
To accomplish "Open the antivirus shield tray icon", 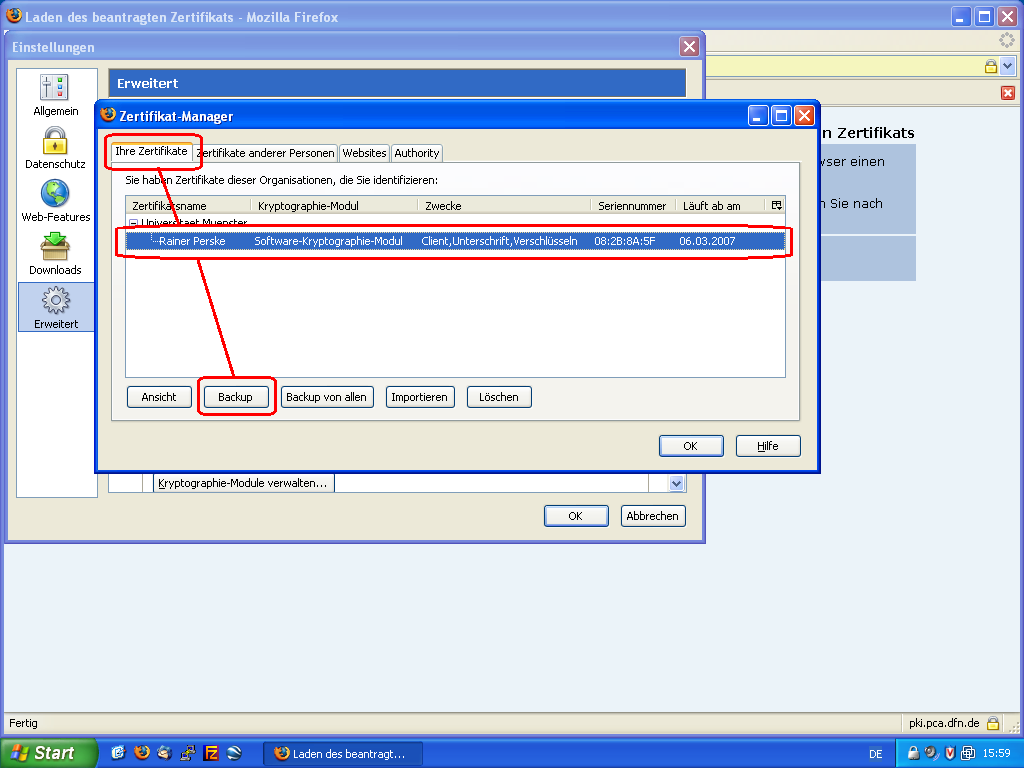I will point(950,753).
